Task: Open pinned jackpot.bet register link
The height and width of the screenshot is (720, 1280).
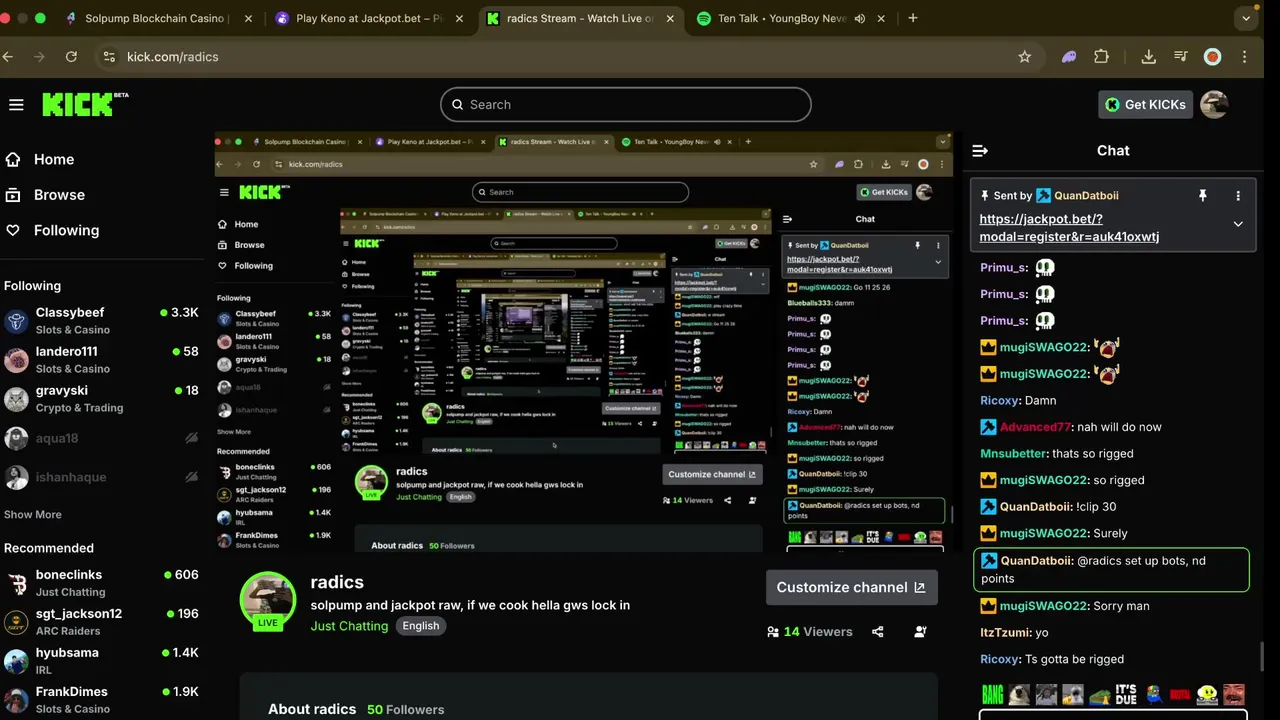Action: [1069, 228]
